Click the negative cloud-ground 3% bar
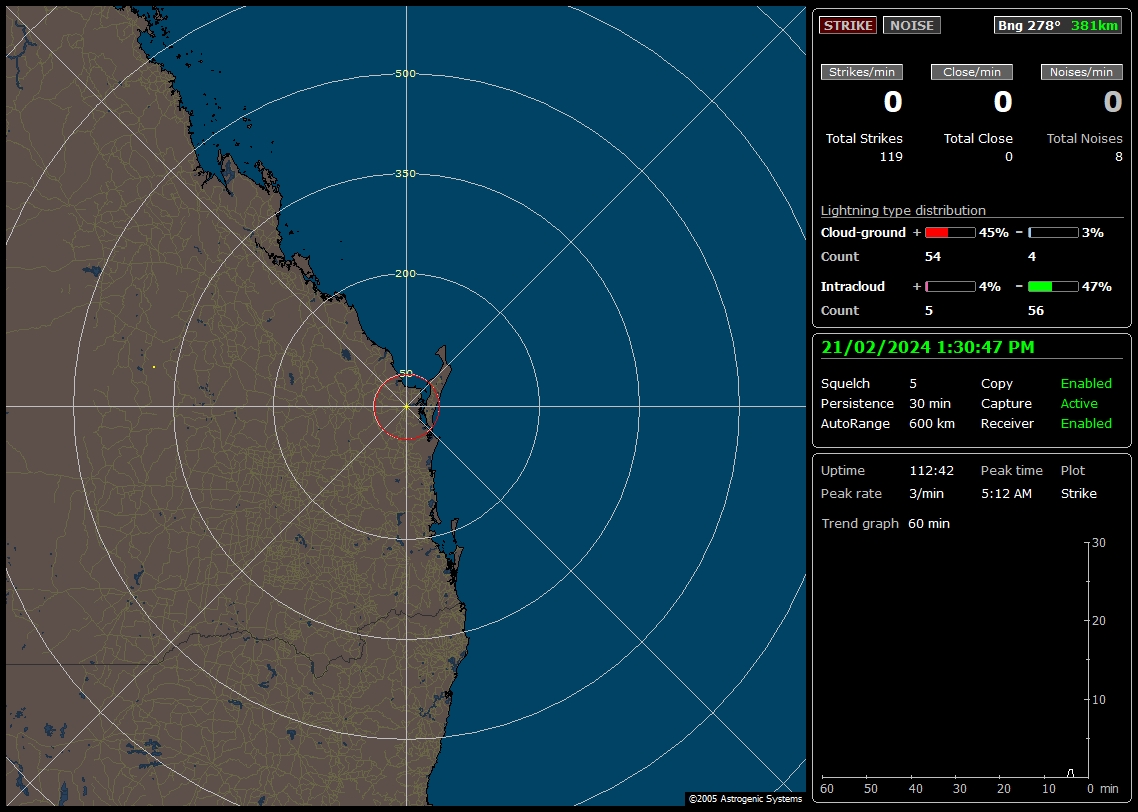Image resolution: width=1138 pixels, height=812 pixels. (1053, 233)
